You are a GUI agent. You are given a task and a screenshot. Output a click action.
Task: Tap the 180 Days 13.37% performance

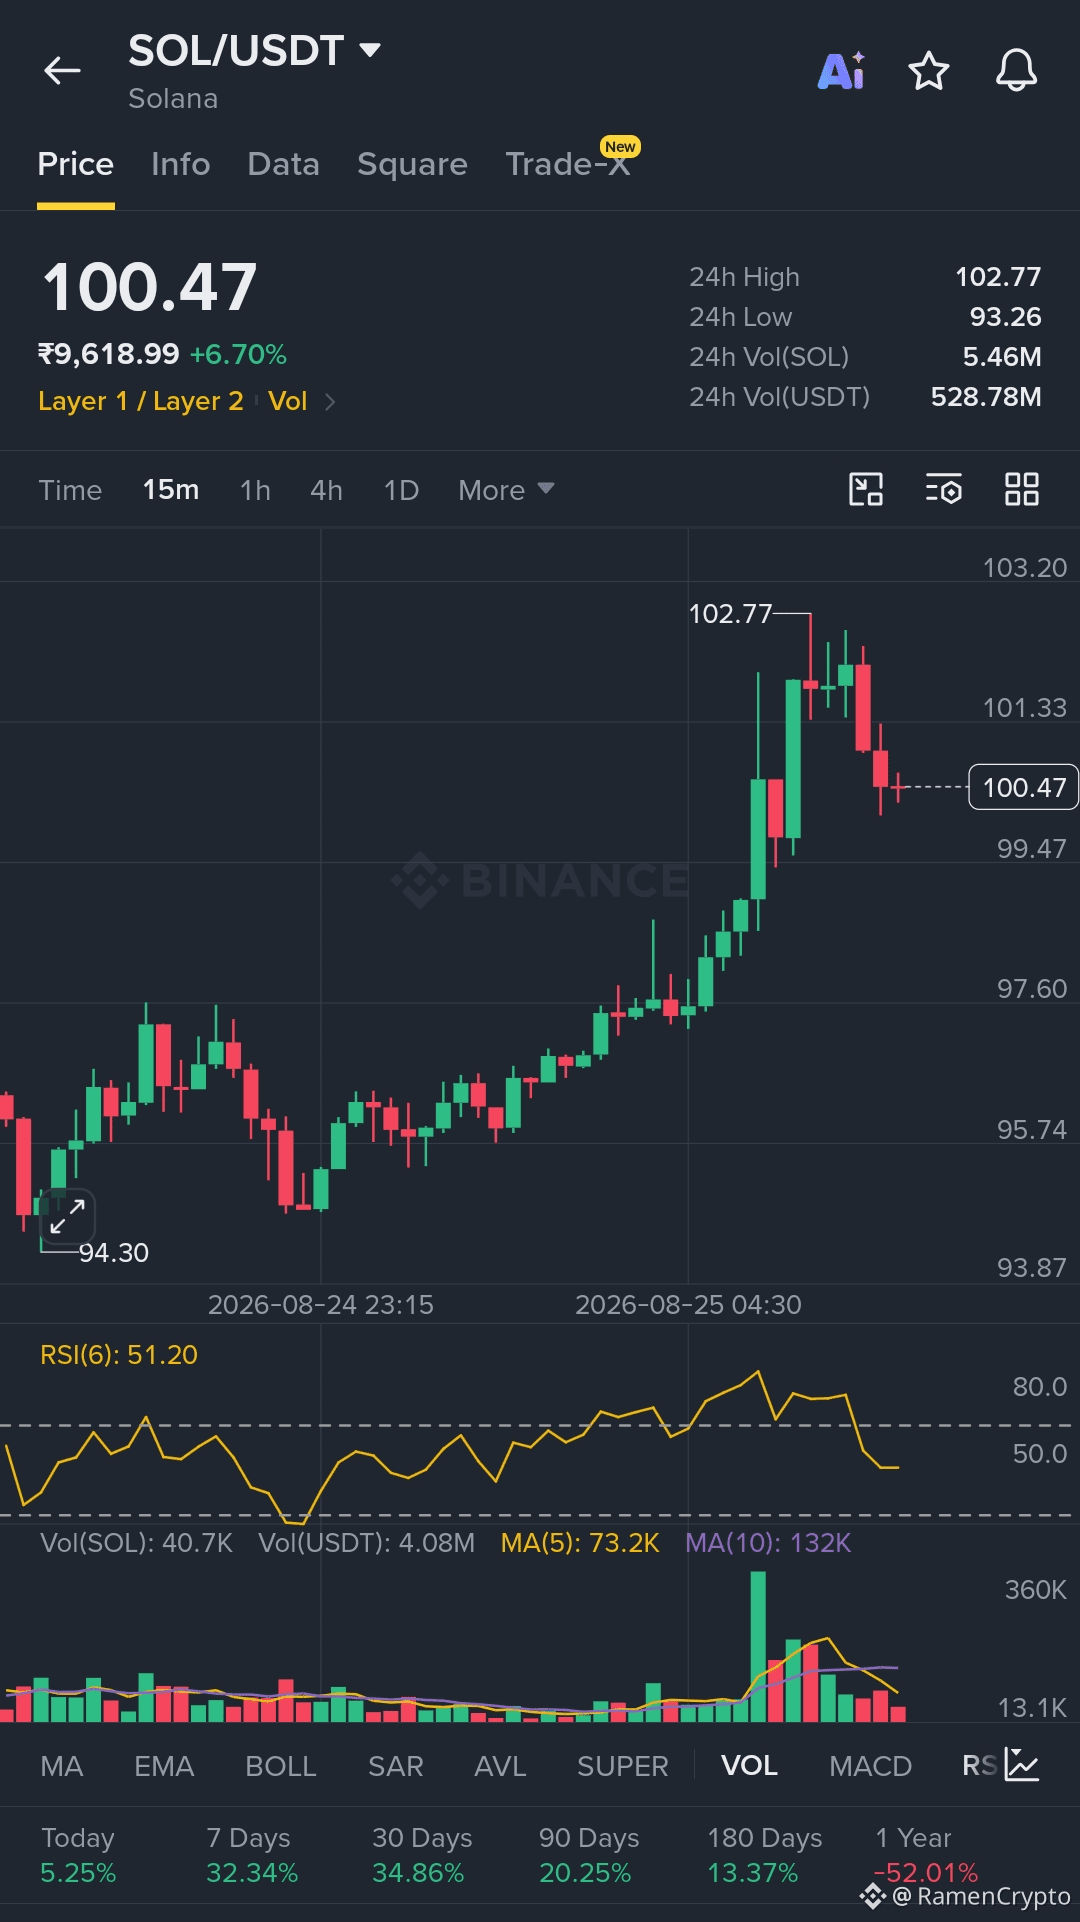765,1855
